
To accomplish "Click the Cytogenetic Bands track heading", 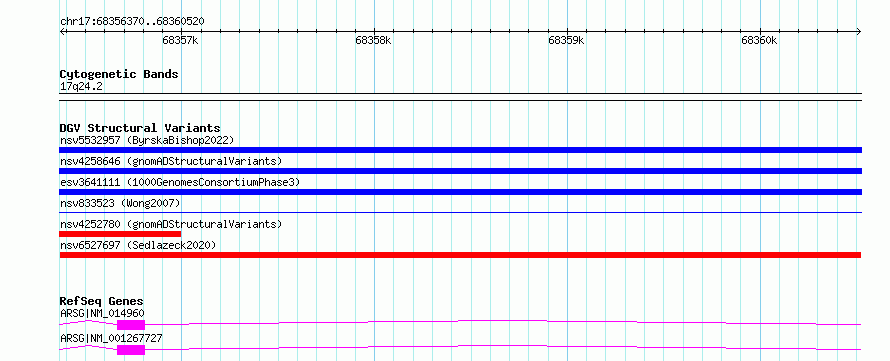I will pyautogui.click(x=119, y=74).
